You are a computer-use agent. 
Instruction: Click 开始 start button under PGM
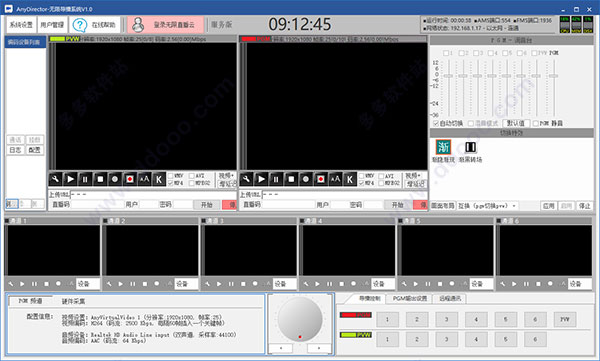(x=398, y=205)
